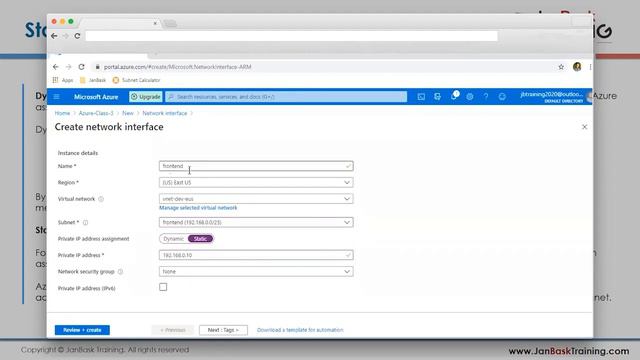Open the help question mark icon
The image size is (640, 360).
coord(486,97)
